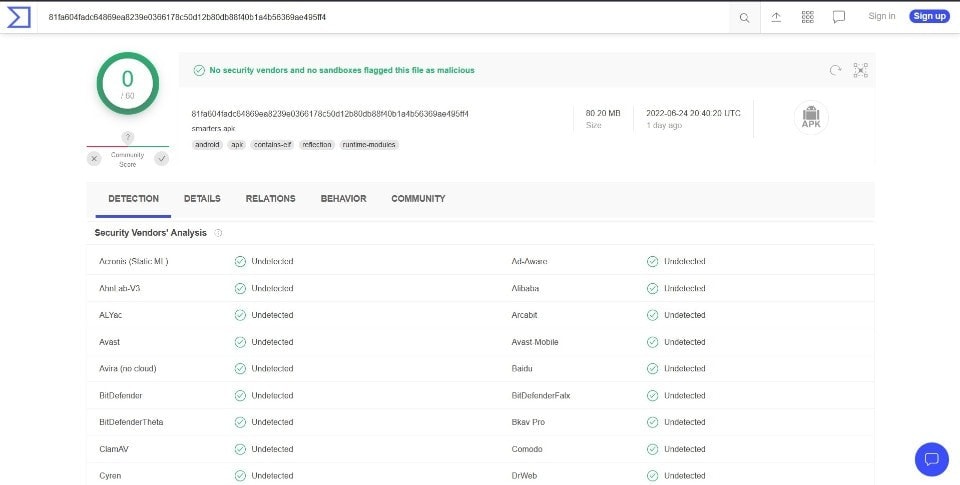Click the Community Score label
The image size is (960, 485).
pos(127,160)
